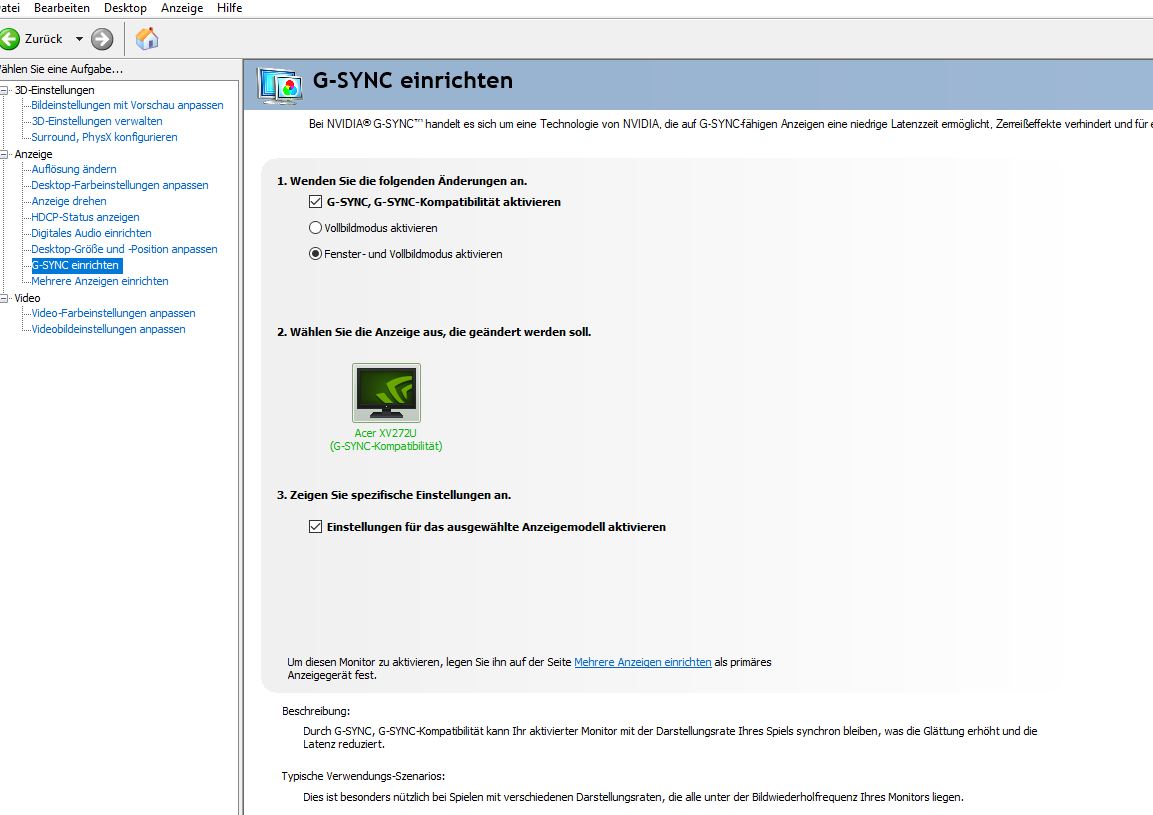Open HDCP-Status anzeigen page
The image size is (1153, 815).
pyautogui.click(x=85, y=218)
